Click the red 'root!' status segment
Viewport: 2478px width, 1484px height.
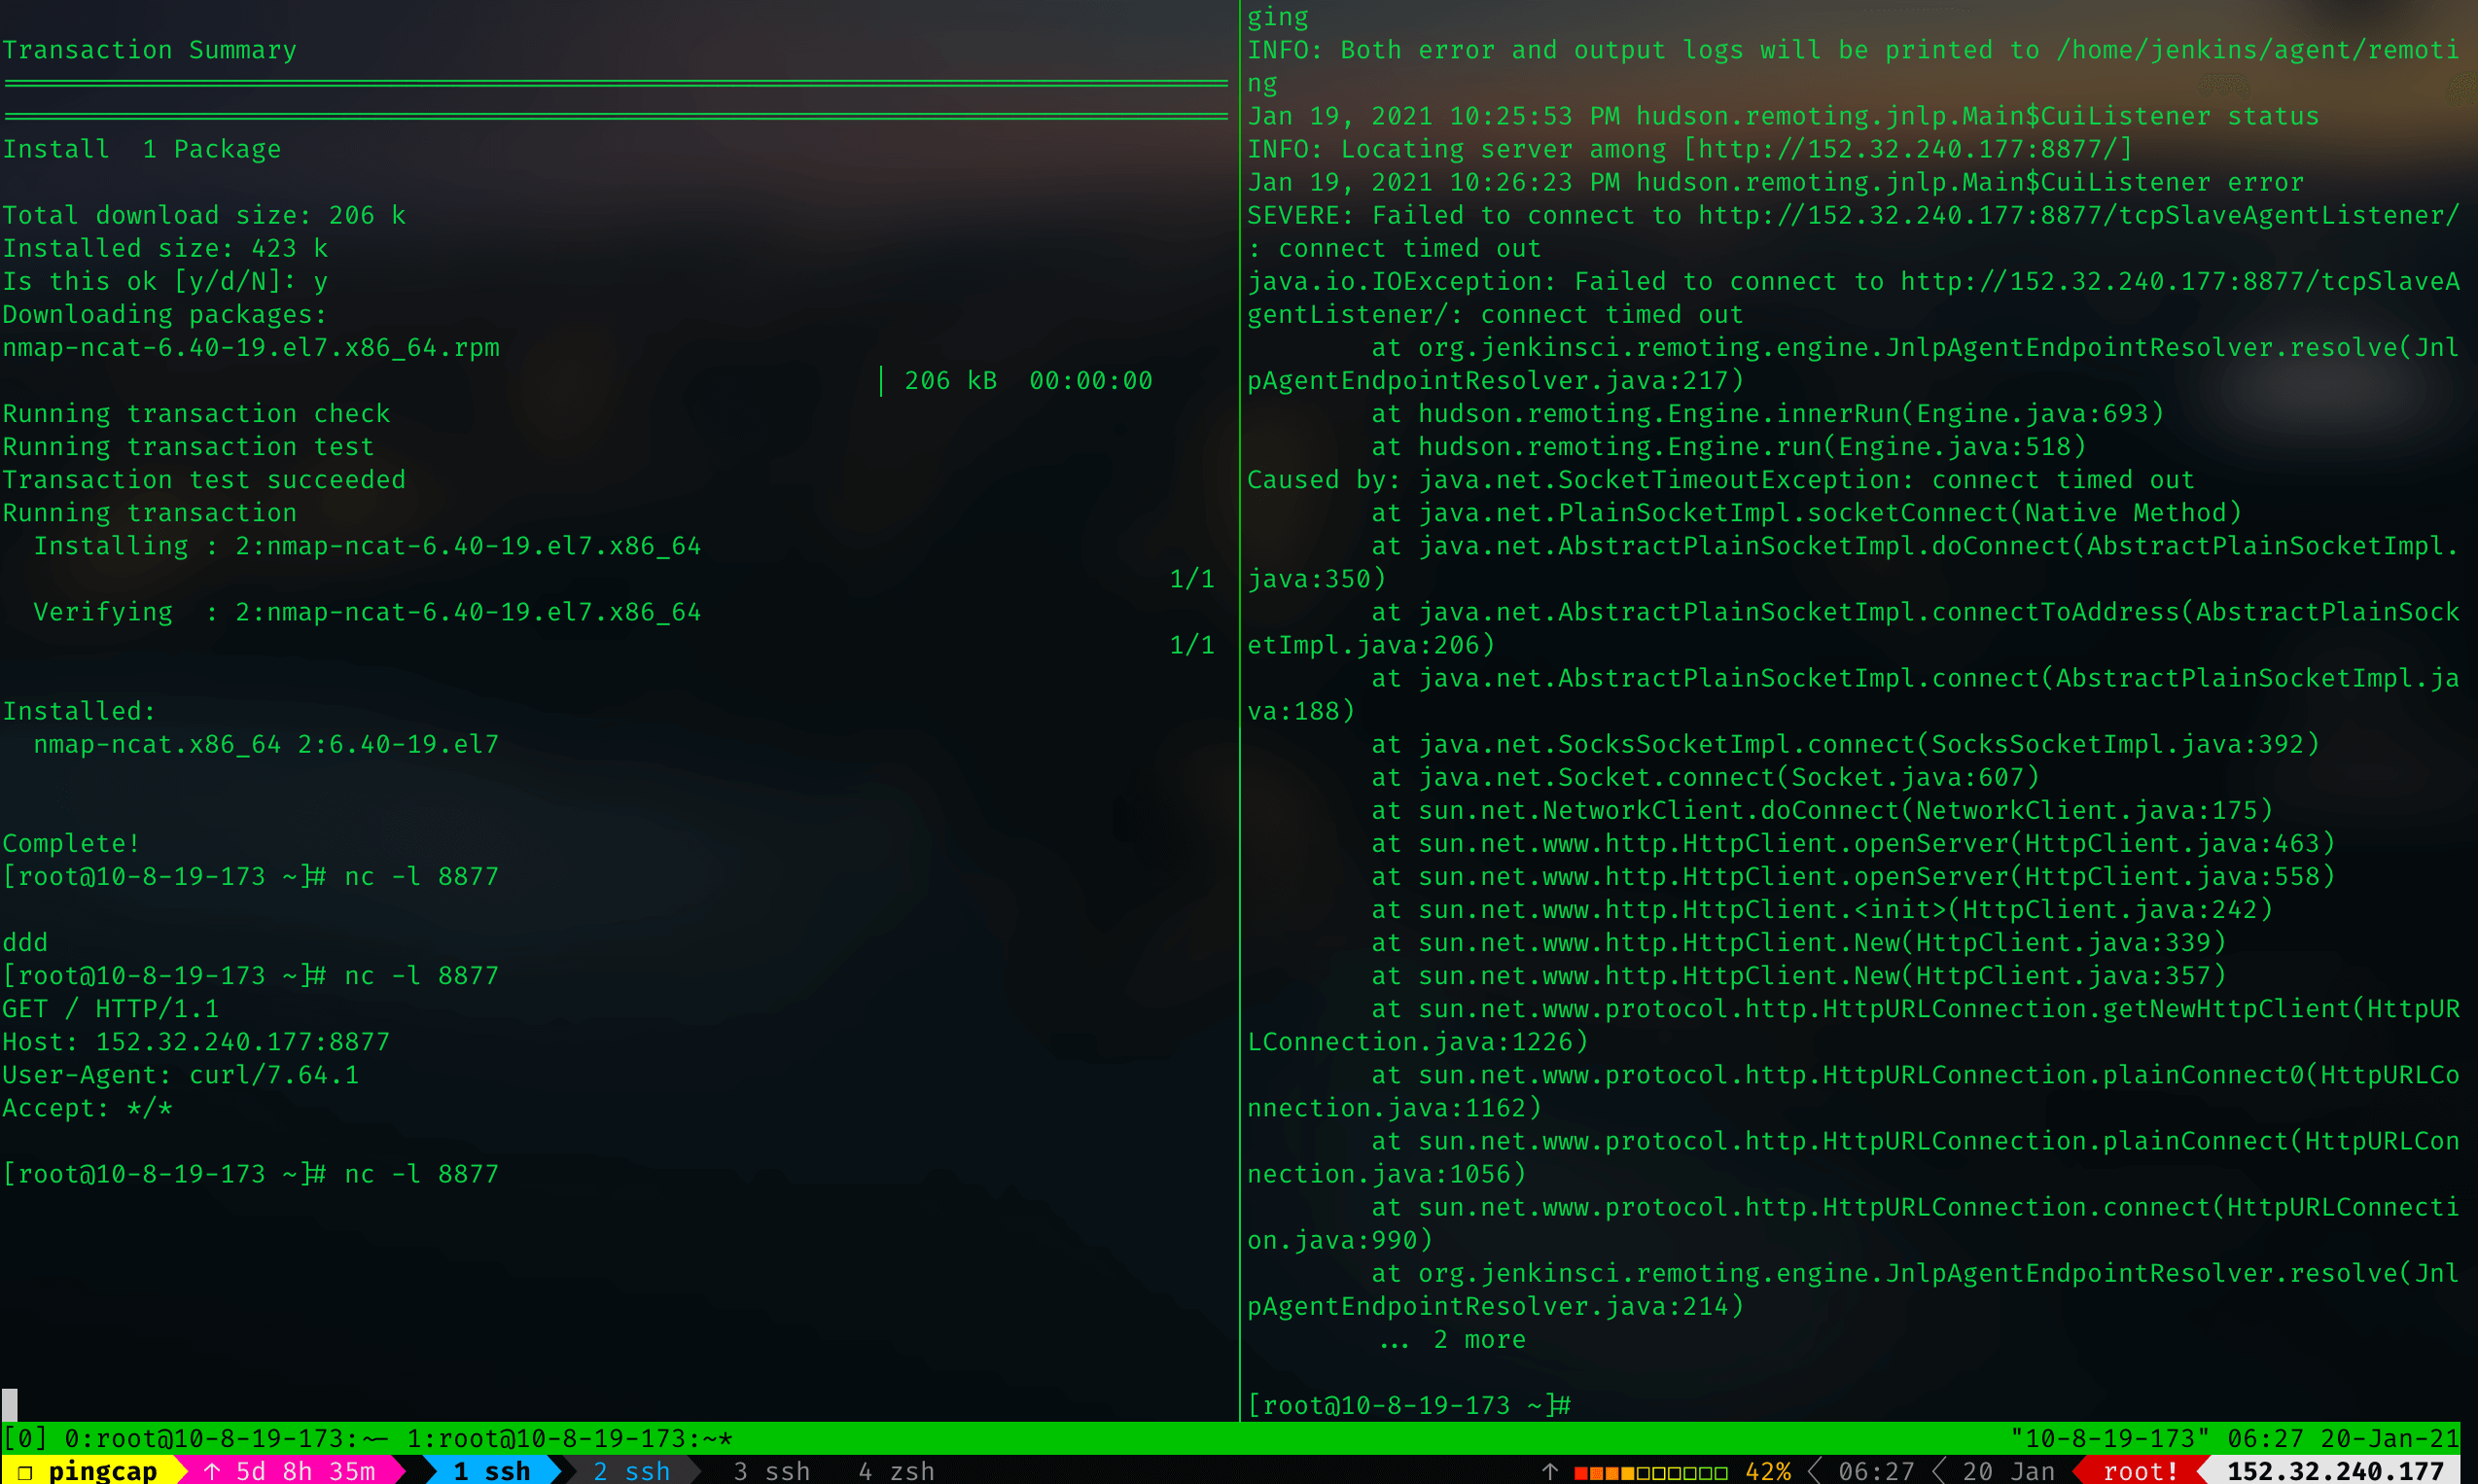(x=2141, y=1471)
